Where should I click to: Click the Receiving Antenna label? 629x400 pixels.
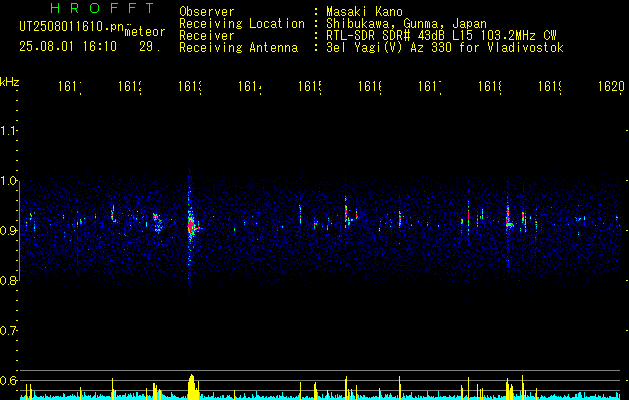coord(239,48)
